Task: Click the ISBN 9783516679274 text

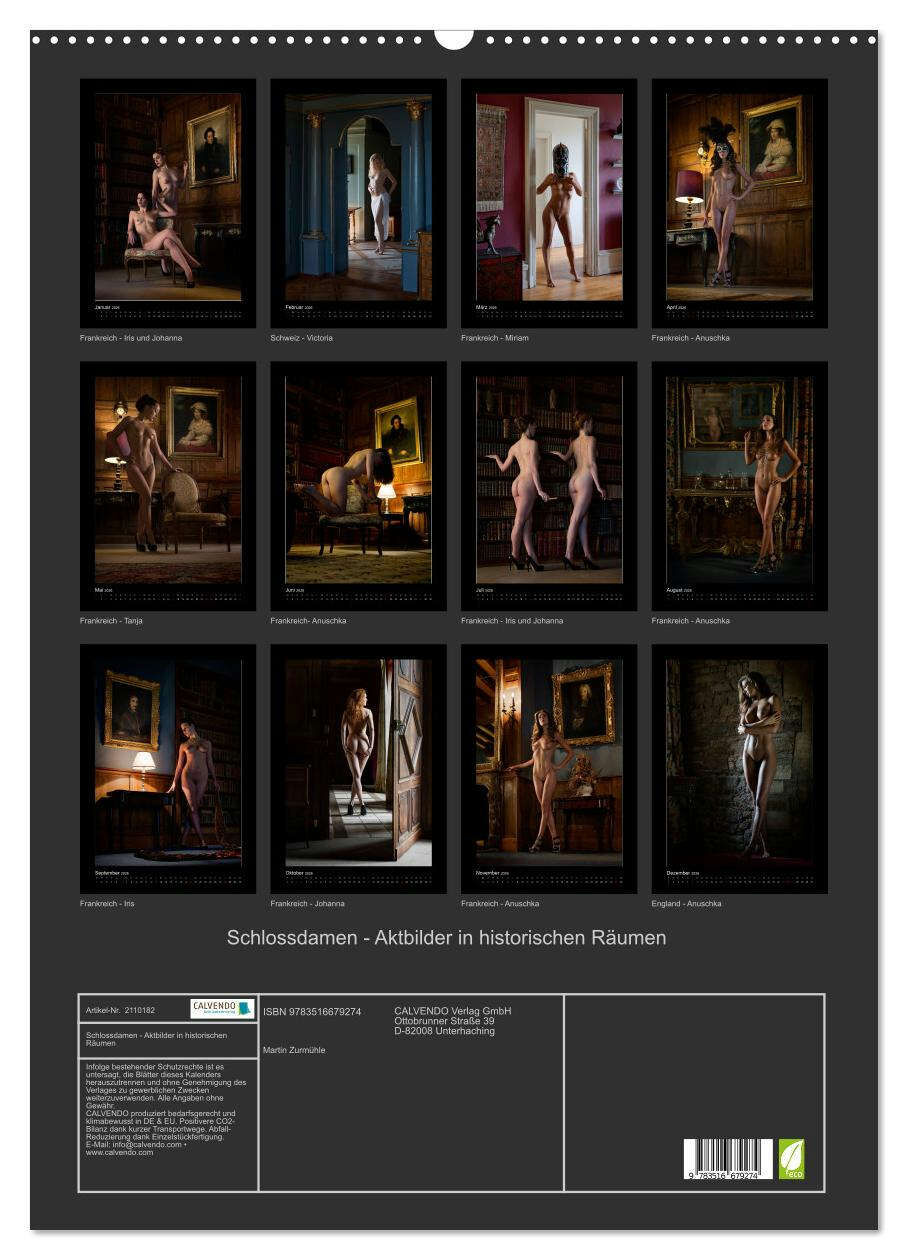Action: (x=312, y=1012)
